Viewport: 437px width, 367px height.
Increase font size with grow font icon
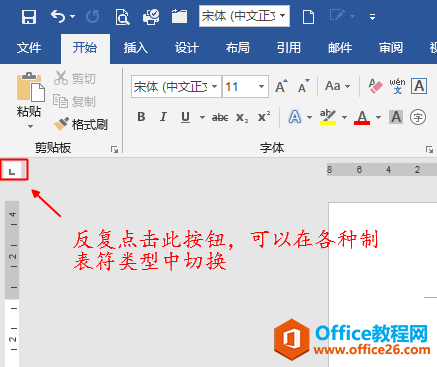tap(281, 86)
